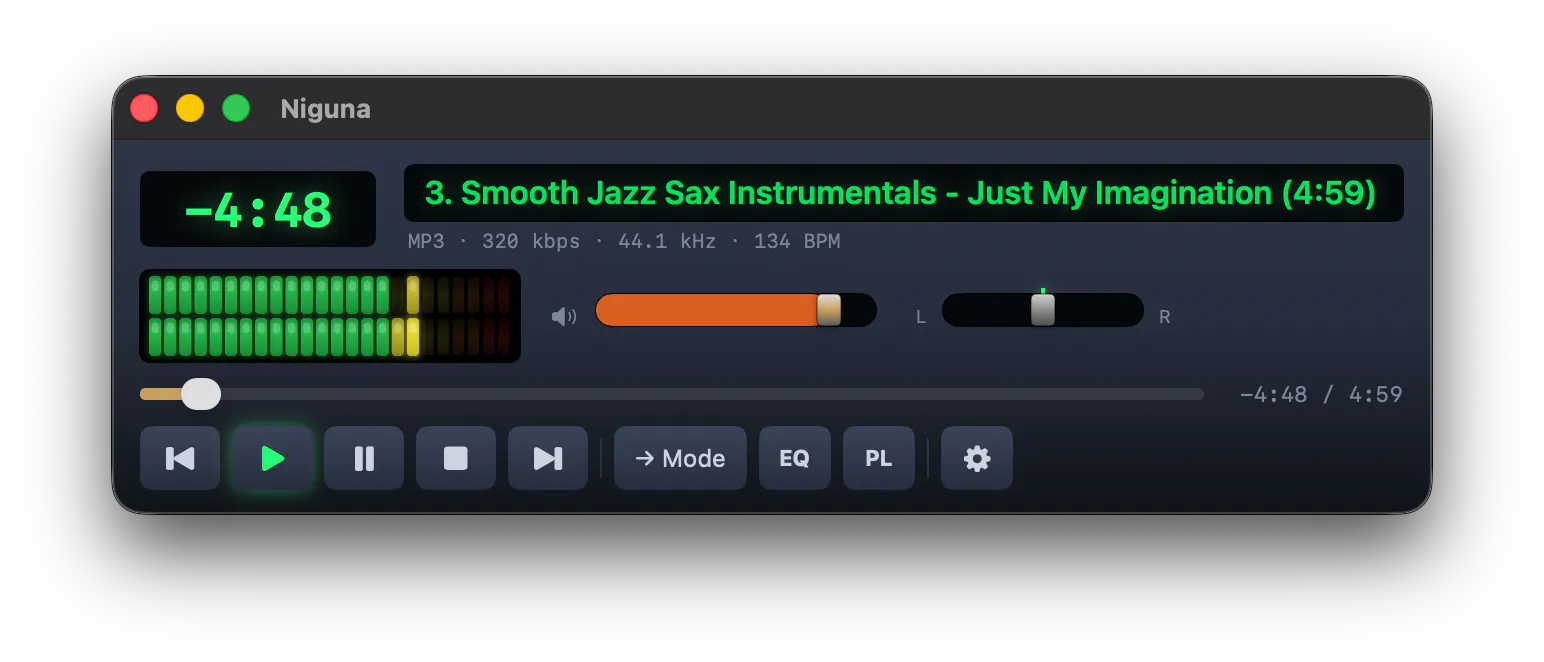The width and height of the screenshot is (1544, 662).
Task: Minimize the Niguna window
Action: (x=190, y=108)
